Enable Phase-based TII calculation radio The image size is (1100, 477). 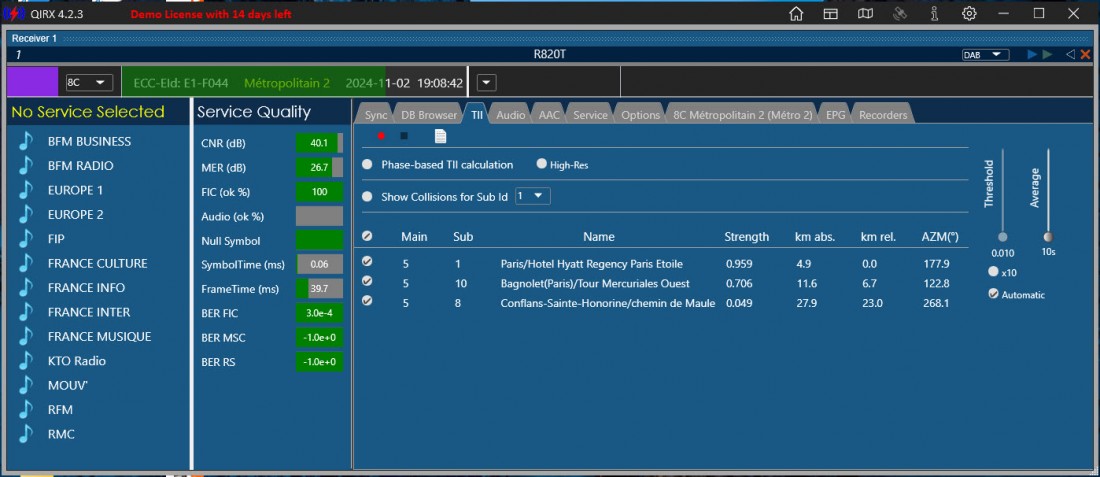coord(367,165)
